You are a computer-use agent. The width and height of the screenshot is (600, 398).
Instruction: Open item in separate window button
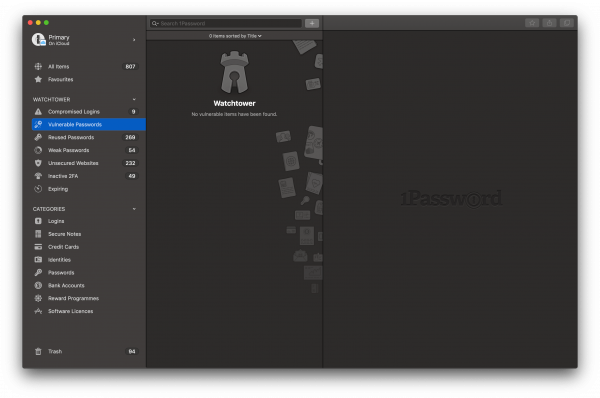pos(567,23)
